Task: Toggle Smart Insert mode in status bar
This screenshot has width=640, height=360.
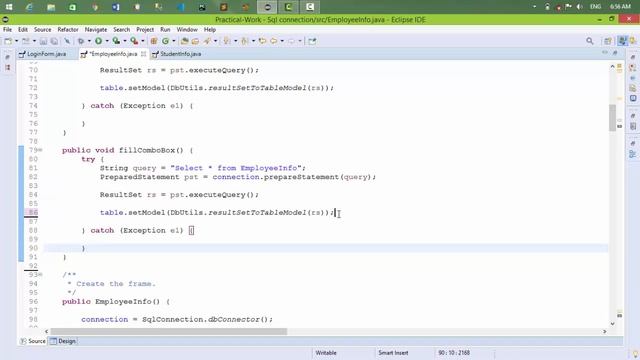Action: pos(393,353)
